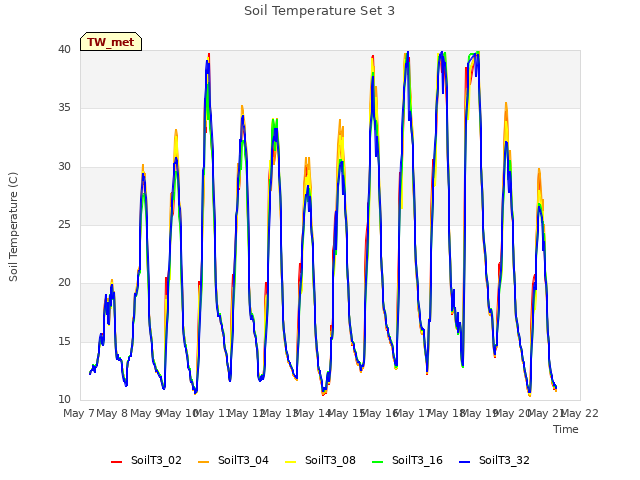Viewport: 640px width, 480px height.
Task: Click the TW_met annotation label
Action: click(x=111, y=42)
